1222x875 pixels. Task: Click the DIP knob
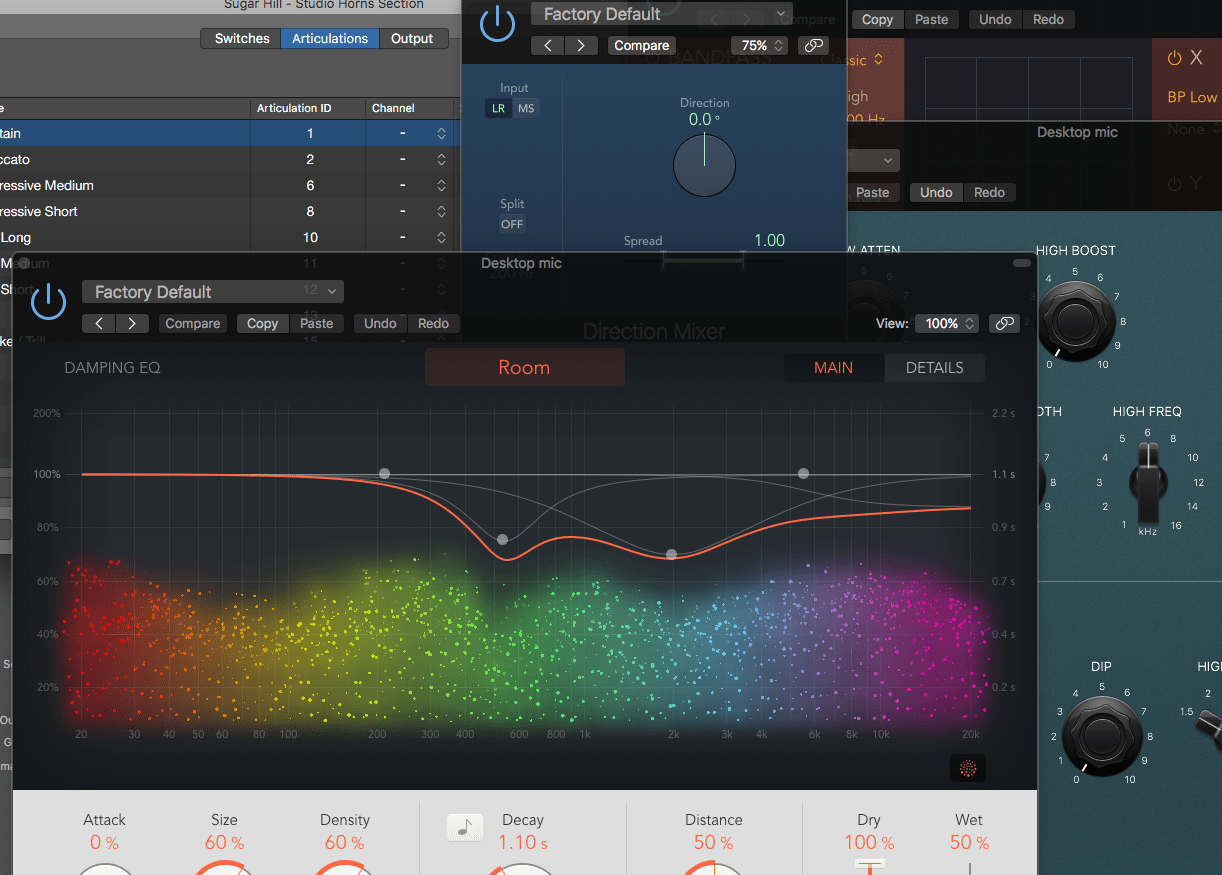[1103, 737]
